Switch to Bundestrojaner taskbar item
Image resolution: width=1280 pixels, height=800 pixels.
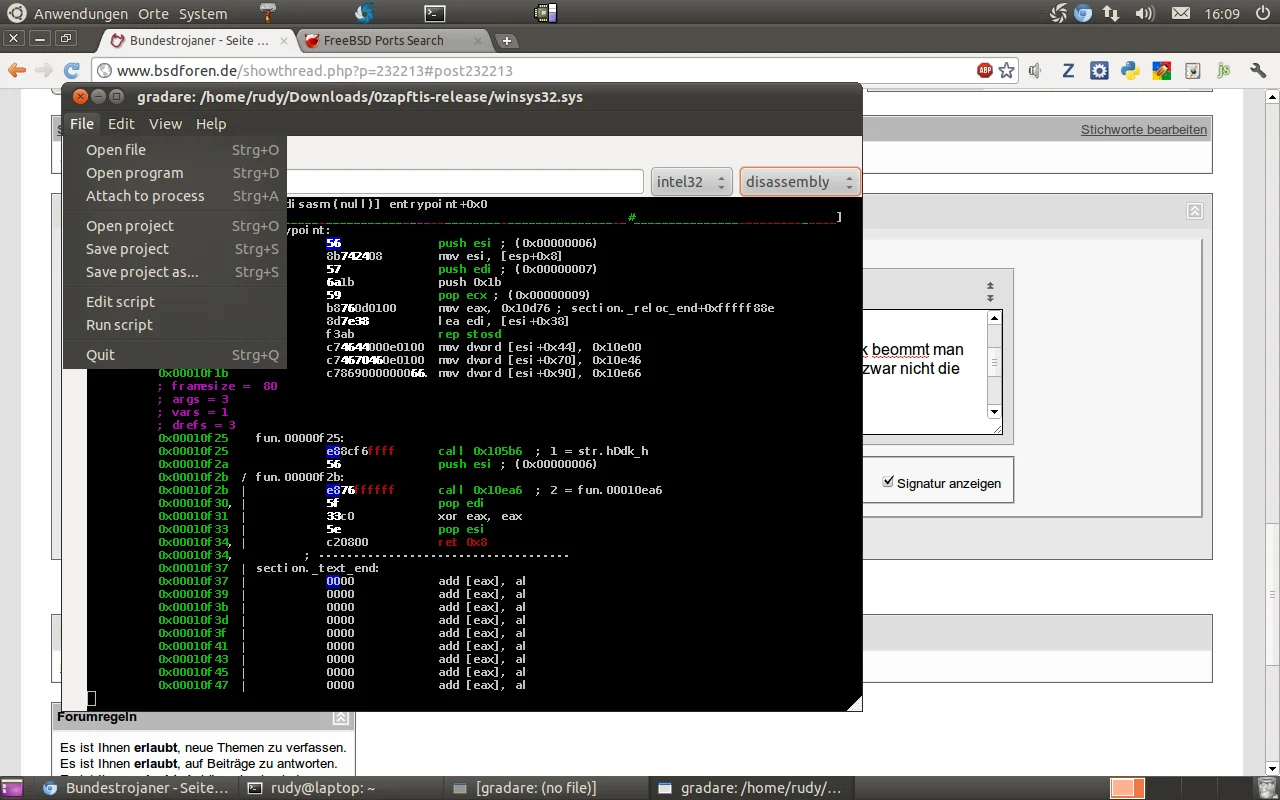[x=137, y=788]
